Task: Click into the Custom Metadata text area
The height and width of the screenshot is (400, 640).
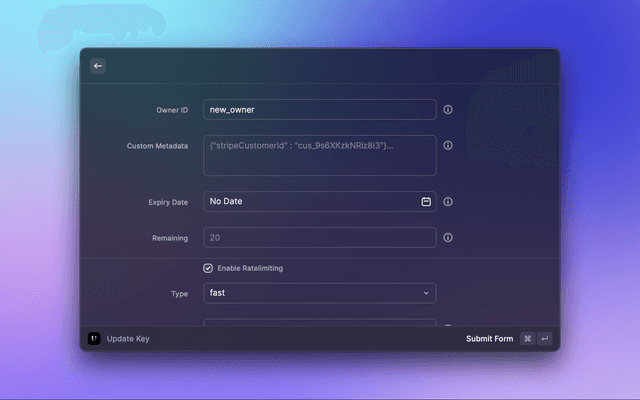Action: 319,155
